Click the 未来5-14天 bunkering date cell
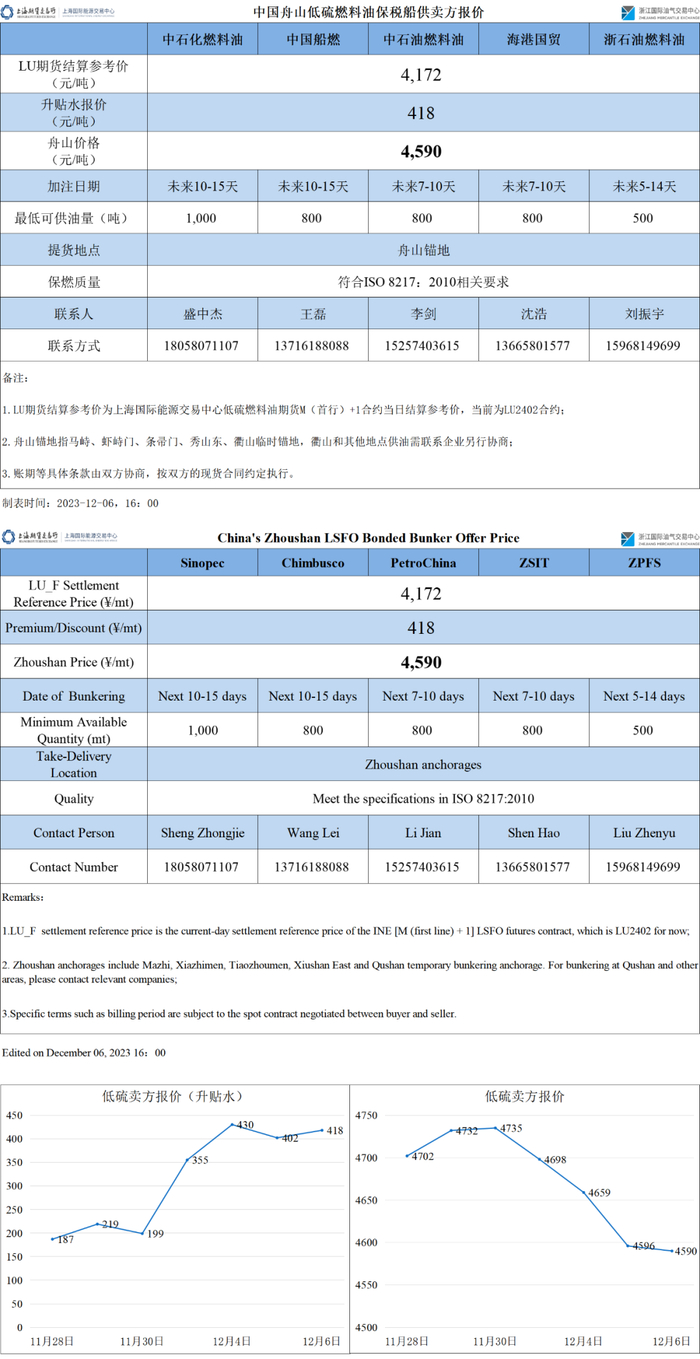 coord(644,186)
